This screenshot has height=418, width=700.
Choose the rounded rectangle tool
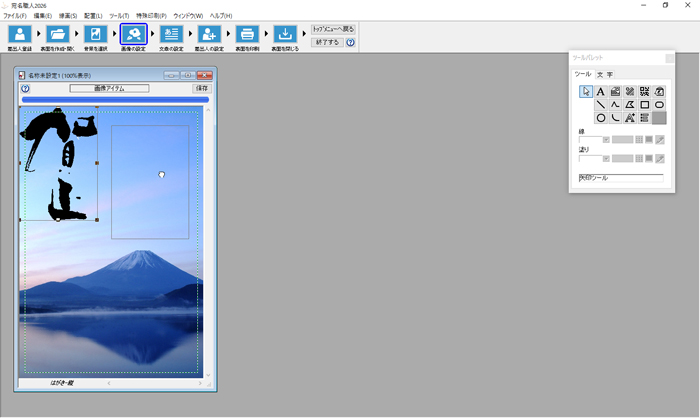click(x=660, y=105)
